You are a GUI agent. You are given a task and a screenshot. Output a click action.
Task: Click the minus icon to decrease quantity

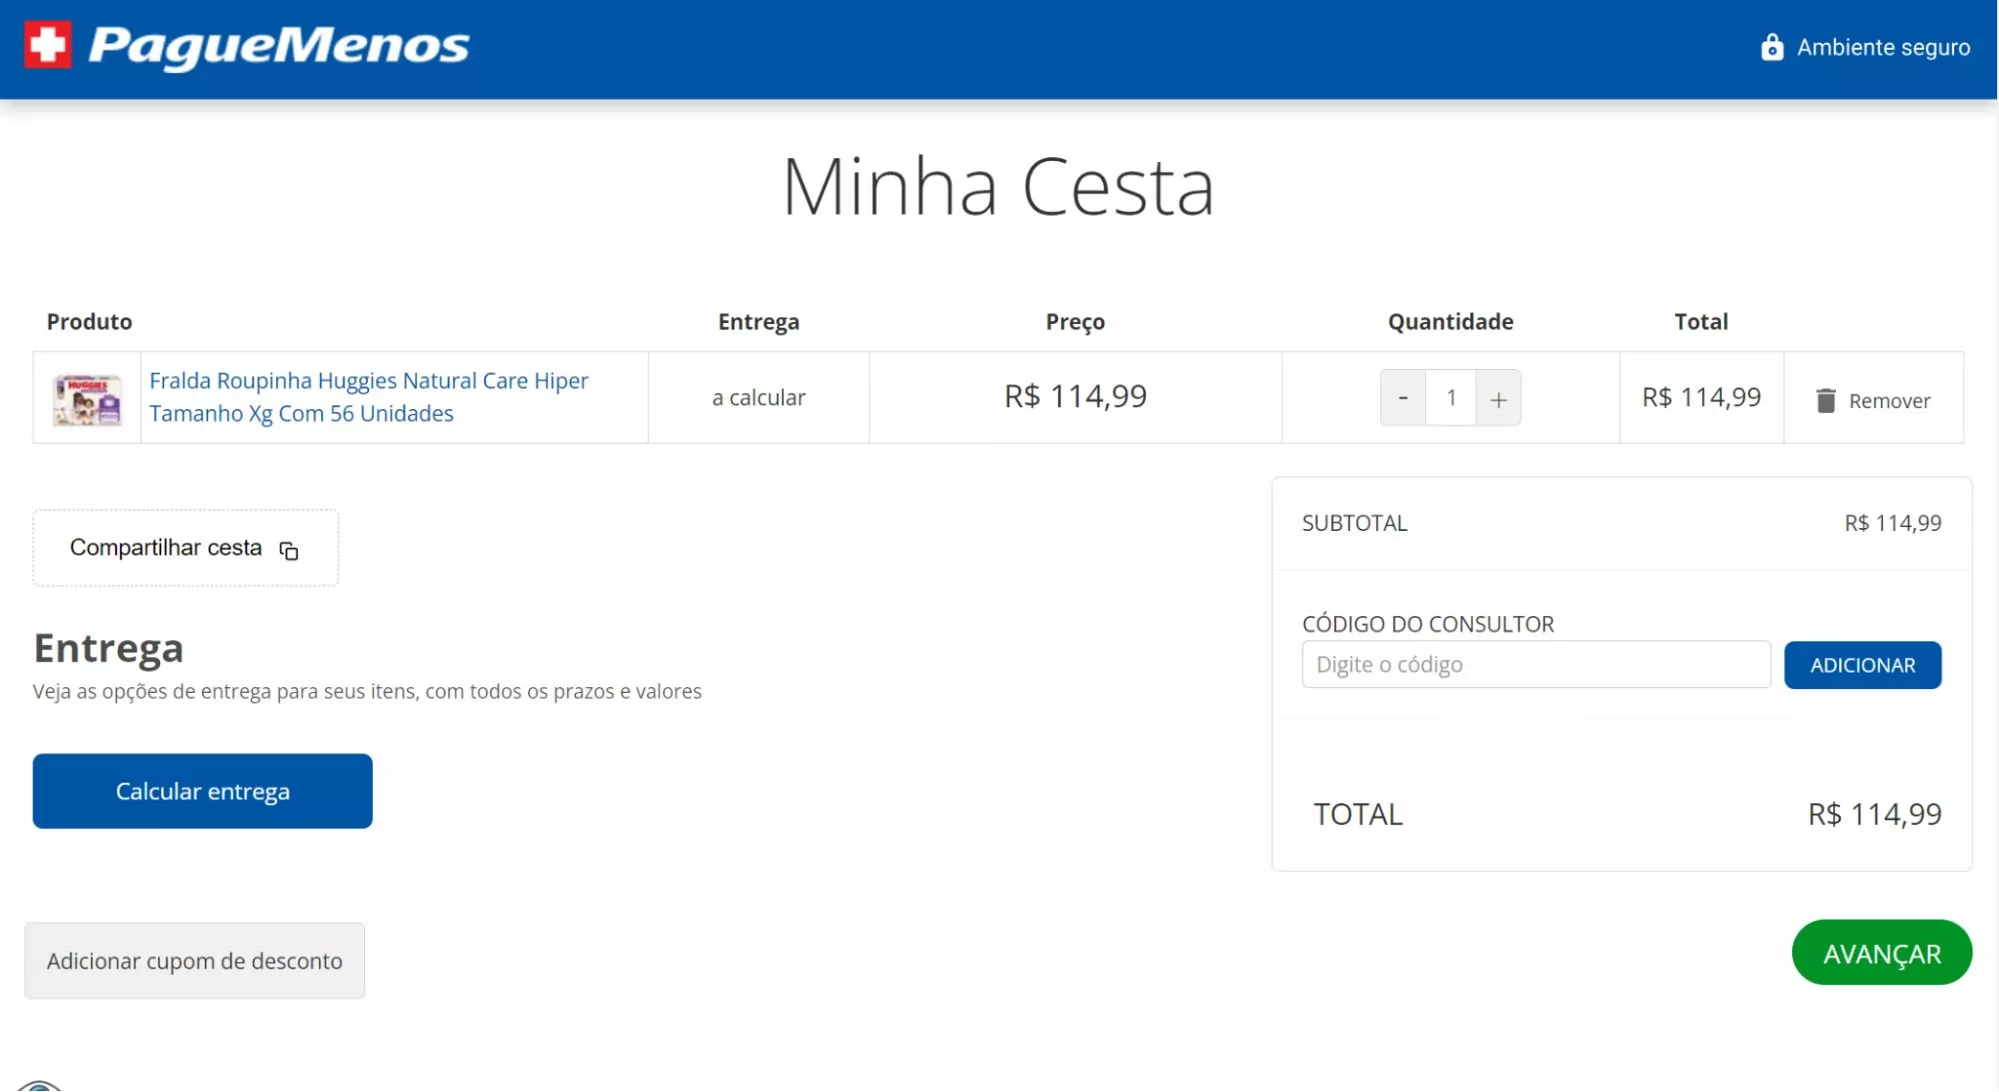pyautogui.click(x=1403, y=397)
